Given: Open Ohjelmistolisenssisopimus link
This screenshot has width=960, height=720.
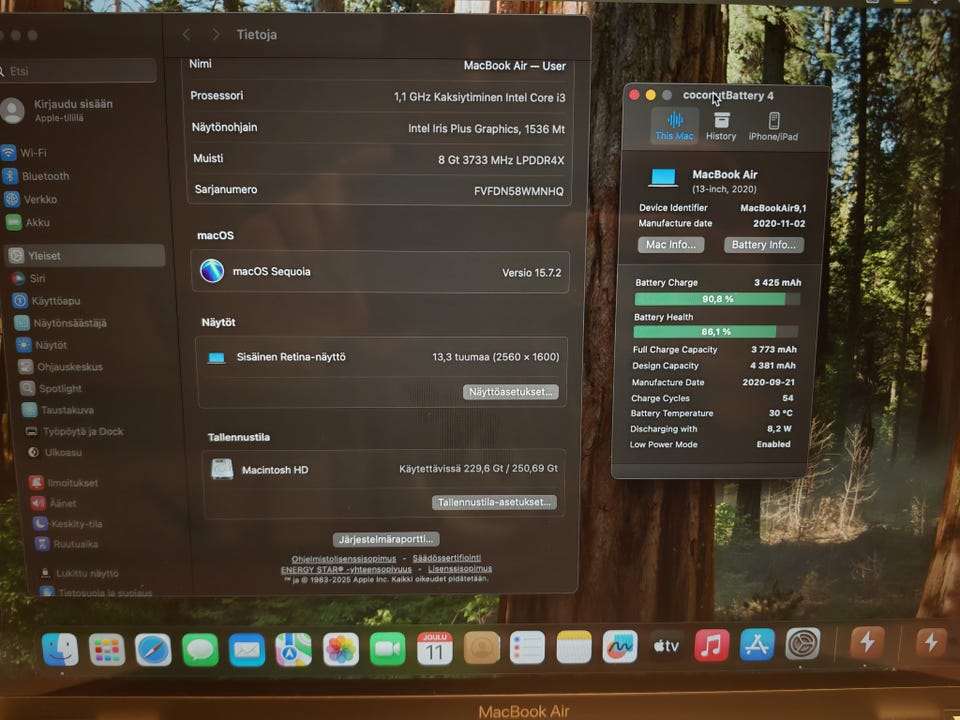Looking at the screenshot, I should [x=343, y=558].
